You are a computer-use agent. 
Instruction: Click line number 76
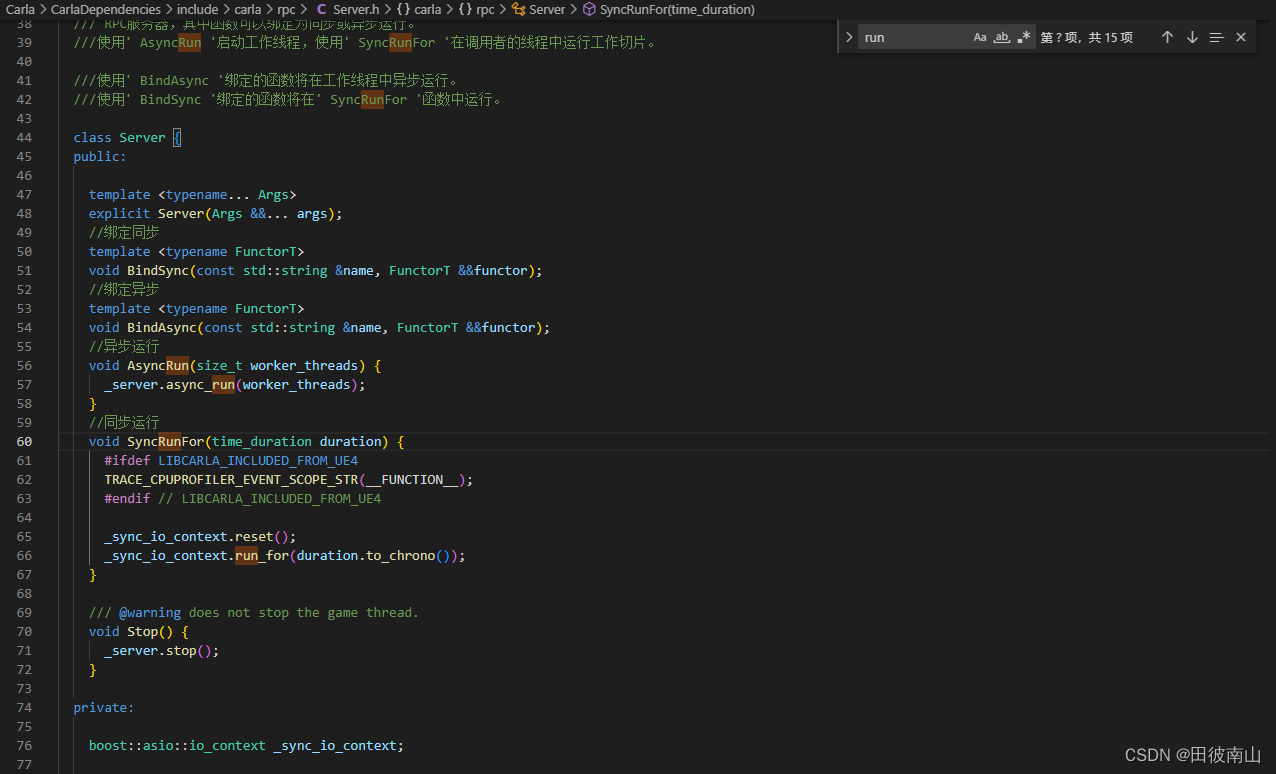[25, 745]
